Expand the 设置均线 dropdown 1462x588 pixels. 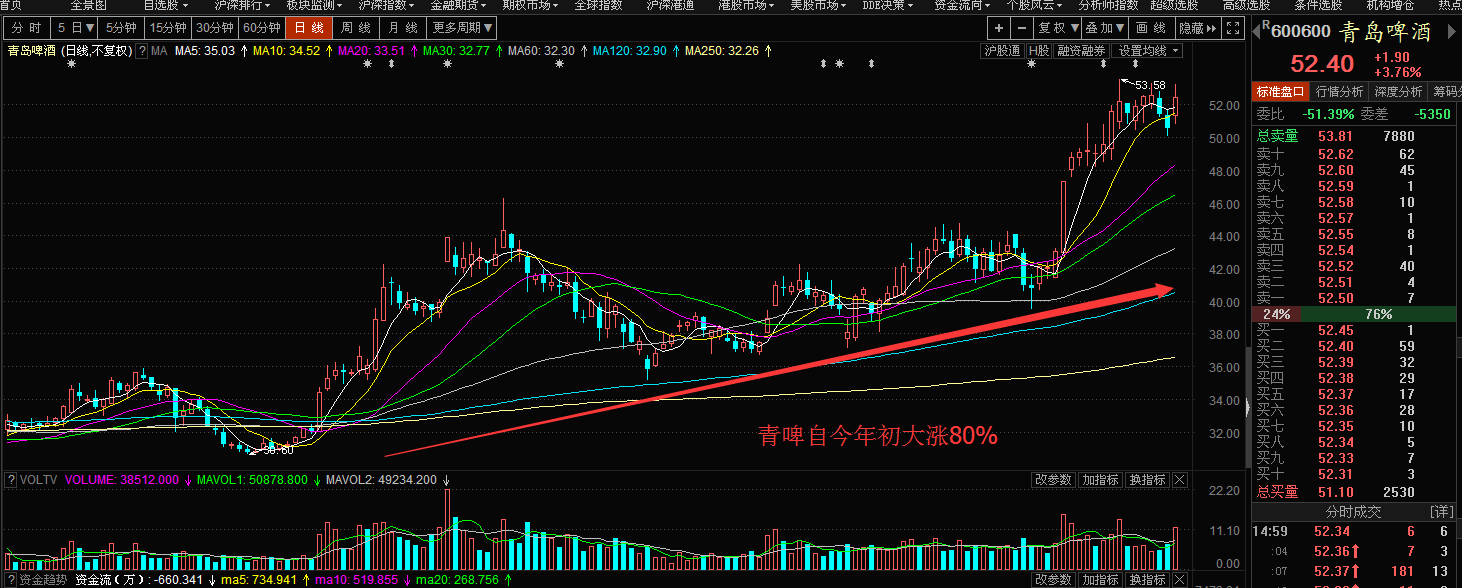click(1148, 50)
